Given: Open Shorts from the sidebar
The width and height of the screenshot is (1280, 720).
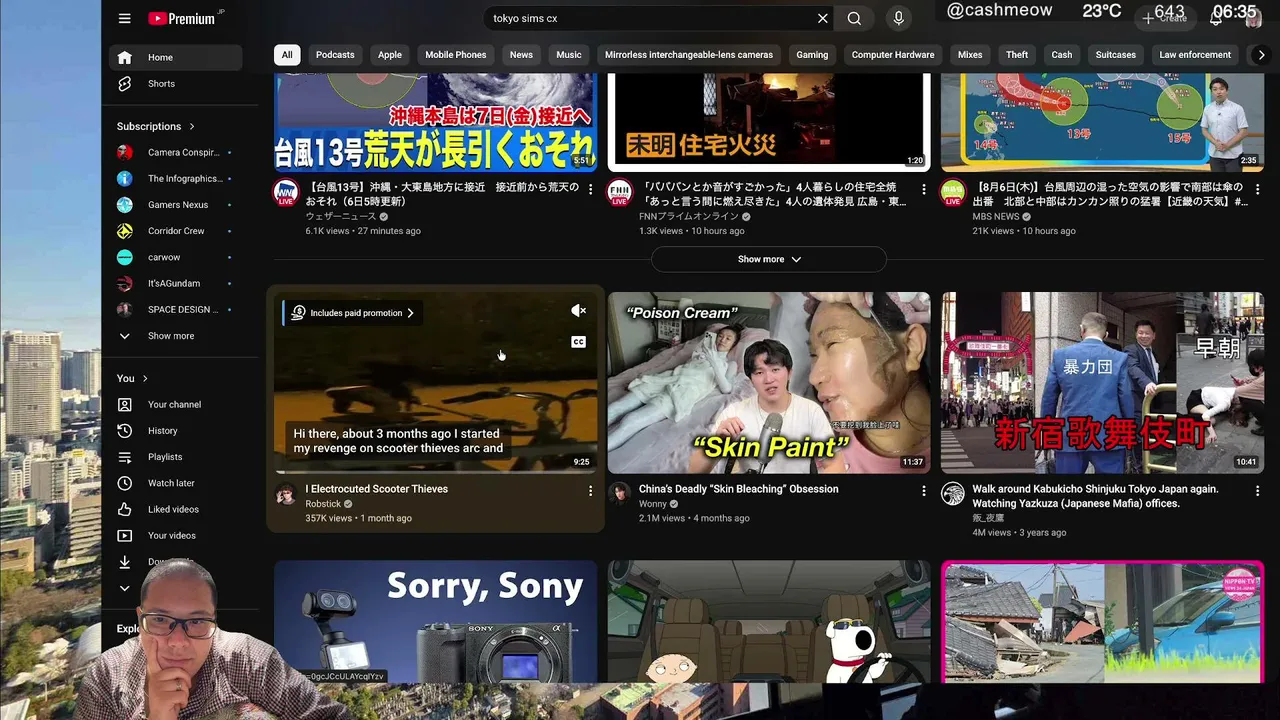Looking at the screenshot, I should [x=176, y=84].
